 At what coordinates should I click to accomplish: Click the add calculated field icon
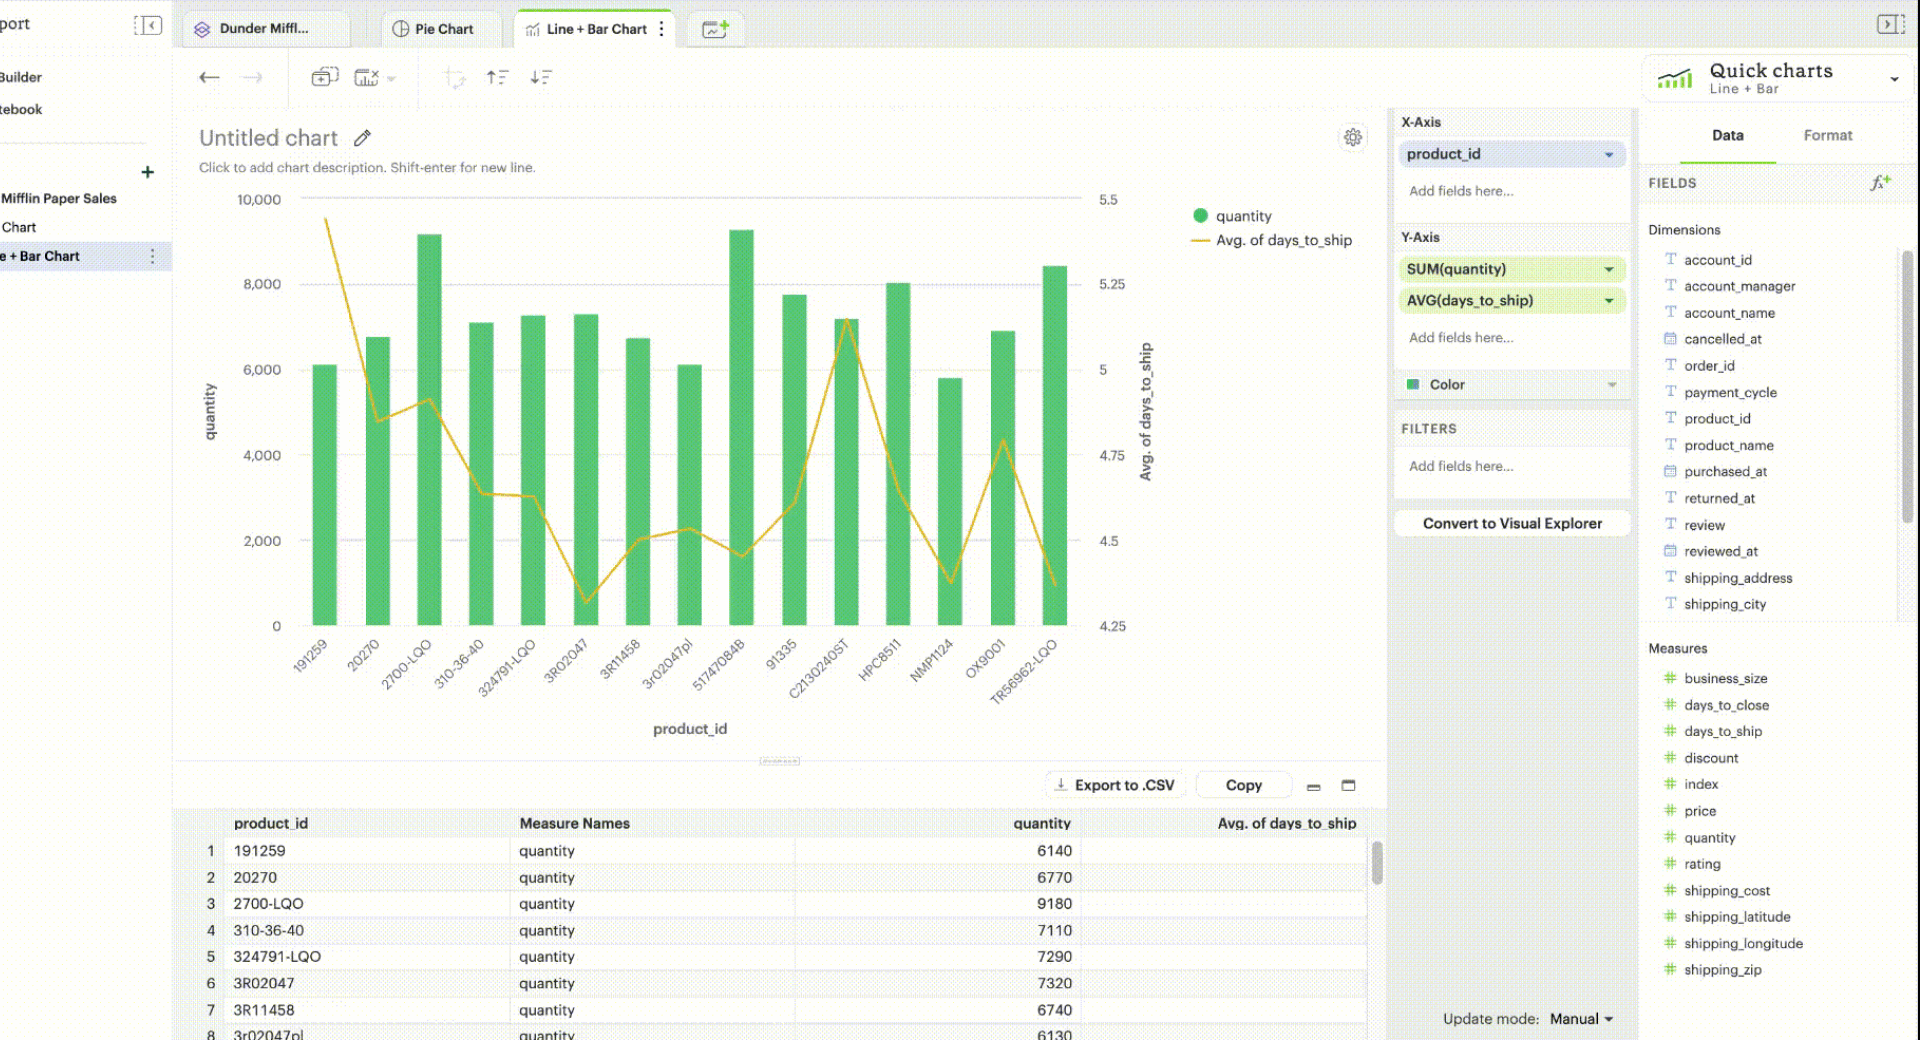click(x=1880, y=183)
